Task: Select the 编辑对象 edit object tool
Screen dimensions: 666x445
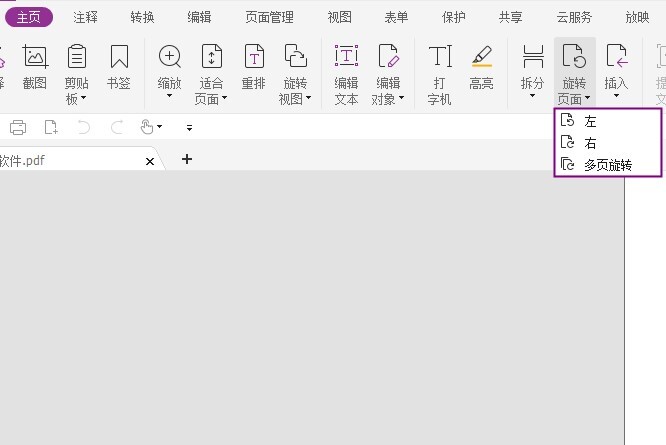Action: coord(388,74)
